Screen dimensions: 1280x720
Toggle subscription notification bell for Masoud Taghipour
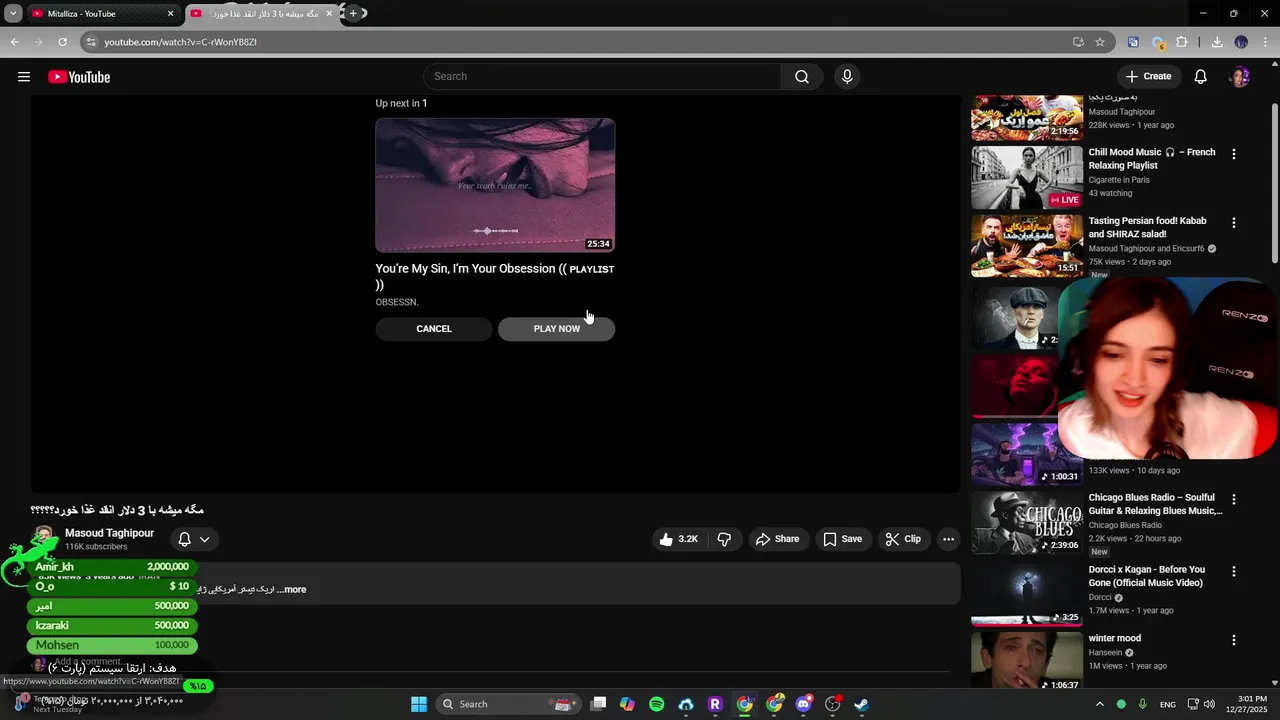194,539
